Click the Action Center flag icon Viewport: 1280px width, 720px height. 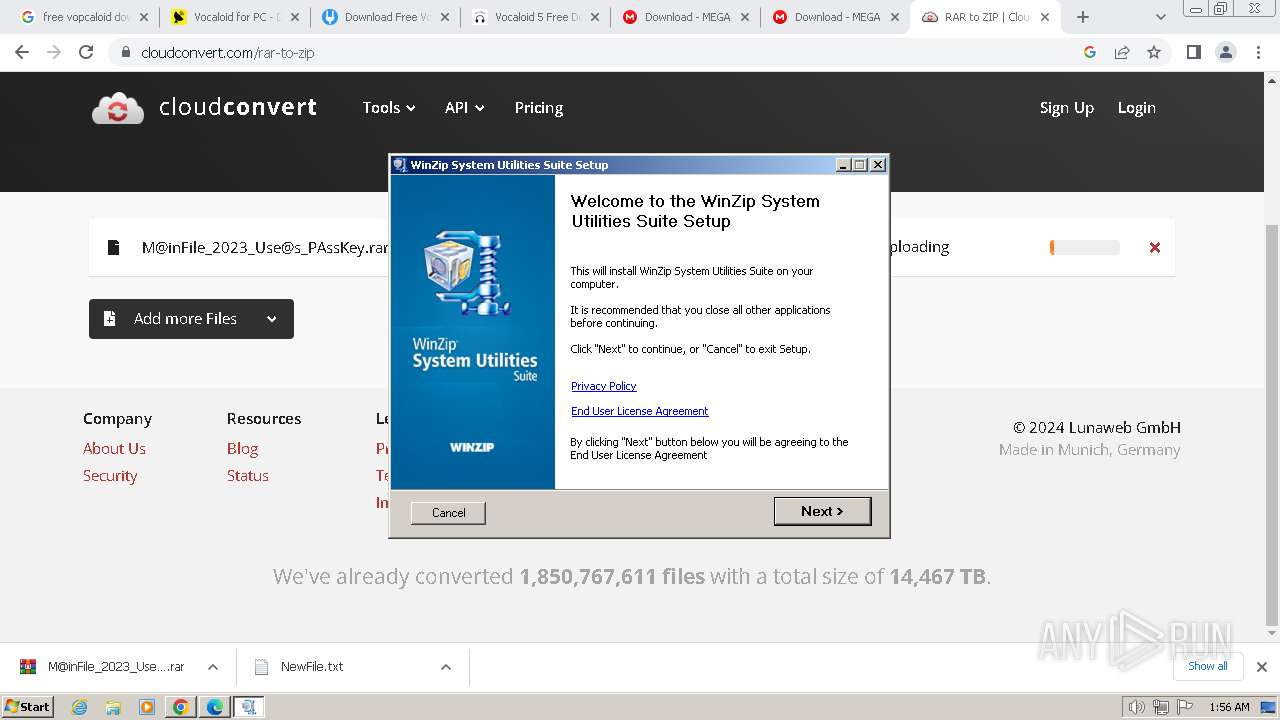[1184, 707]
